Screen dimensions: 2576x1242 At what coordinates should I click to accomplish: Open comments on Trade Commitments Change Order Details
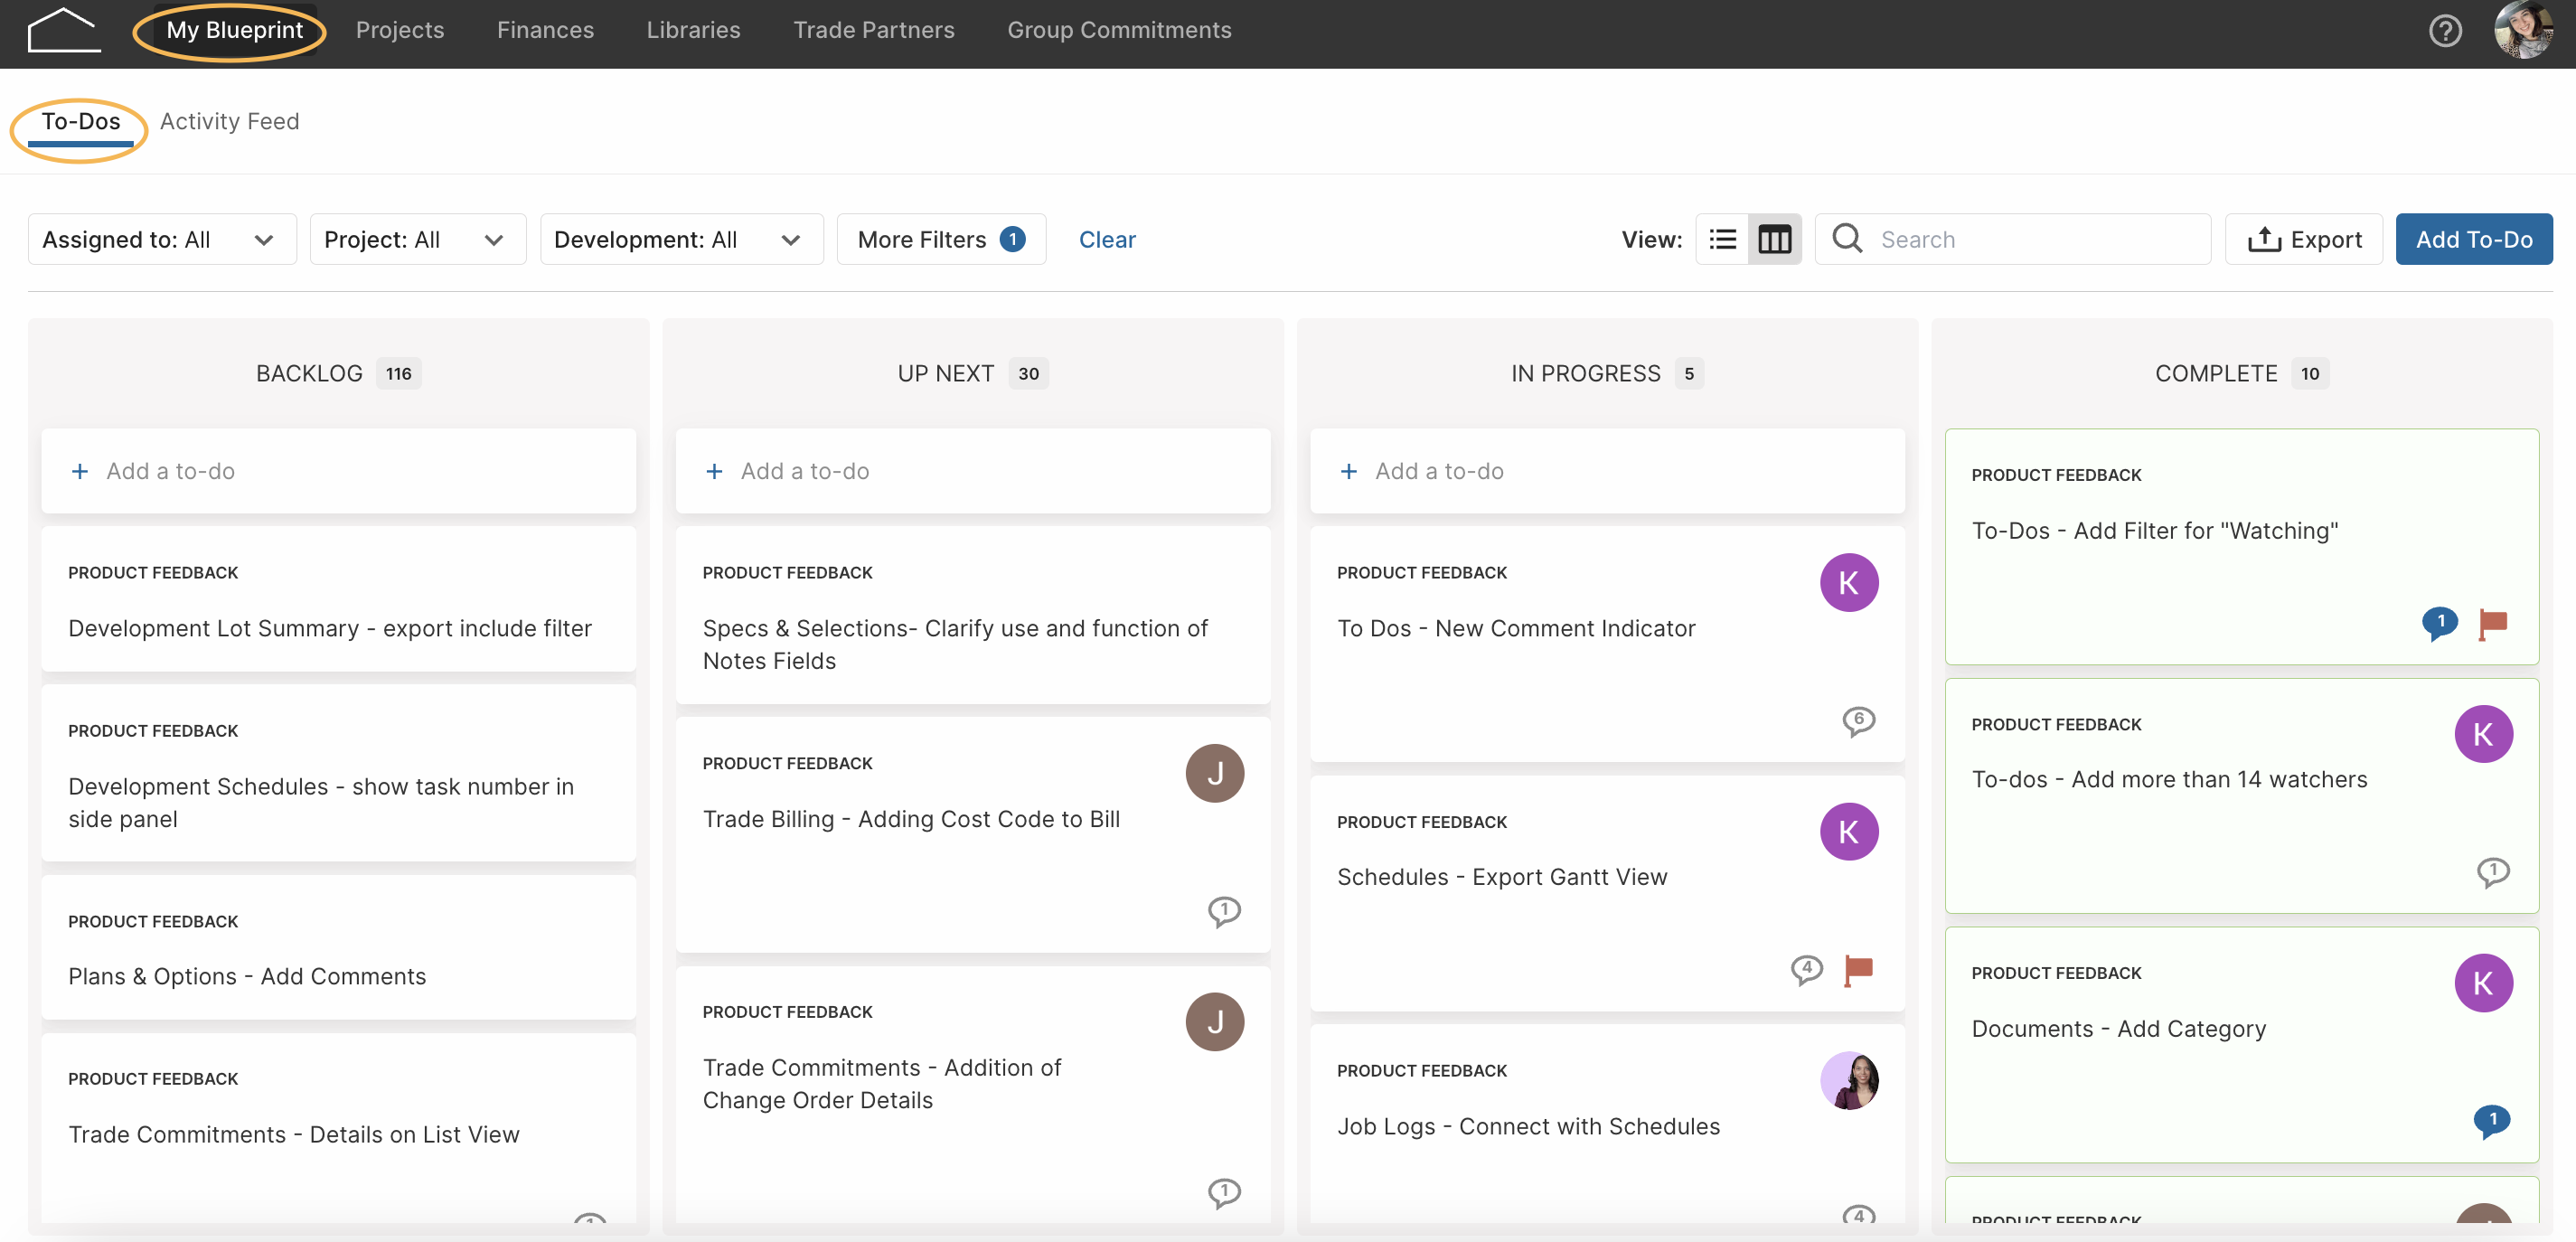(x=1224, y=1193)
